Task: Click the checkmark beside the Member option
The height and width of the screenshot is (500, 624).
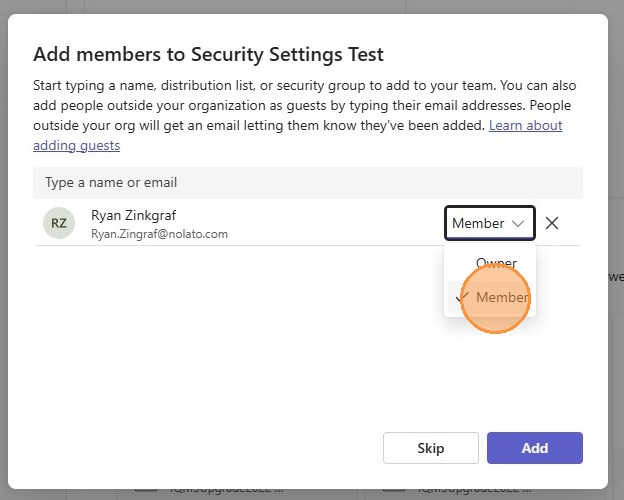Action: click(x=461, y=297)
